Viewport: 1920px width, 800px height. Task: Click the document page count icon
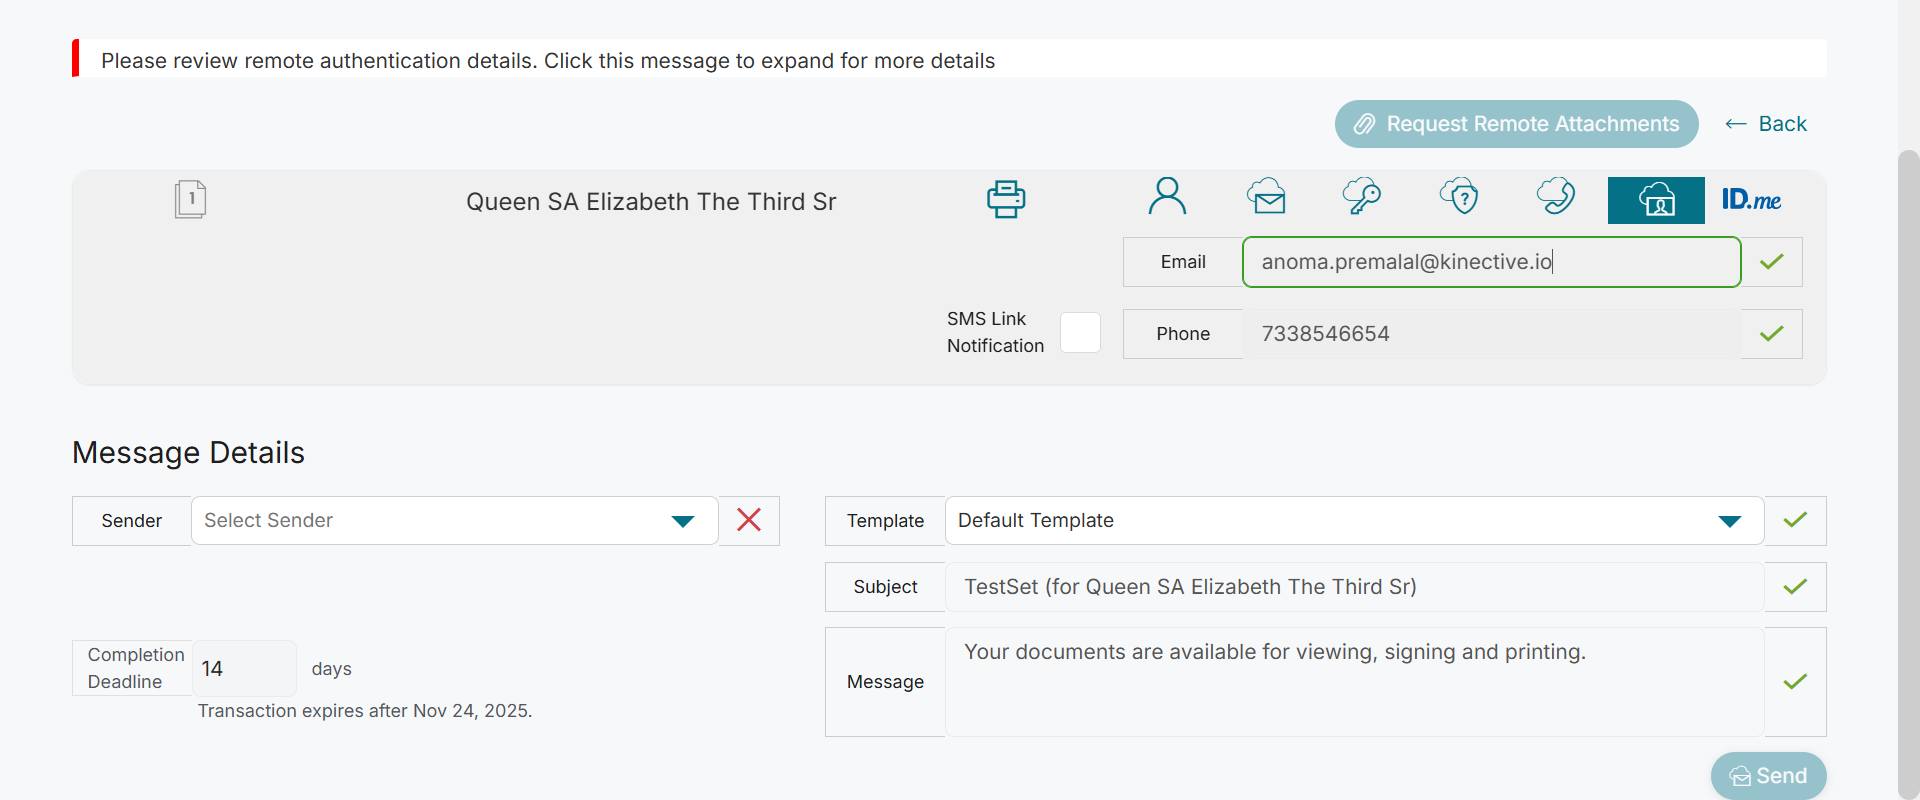(190, 199)
